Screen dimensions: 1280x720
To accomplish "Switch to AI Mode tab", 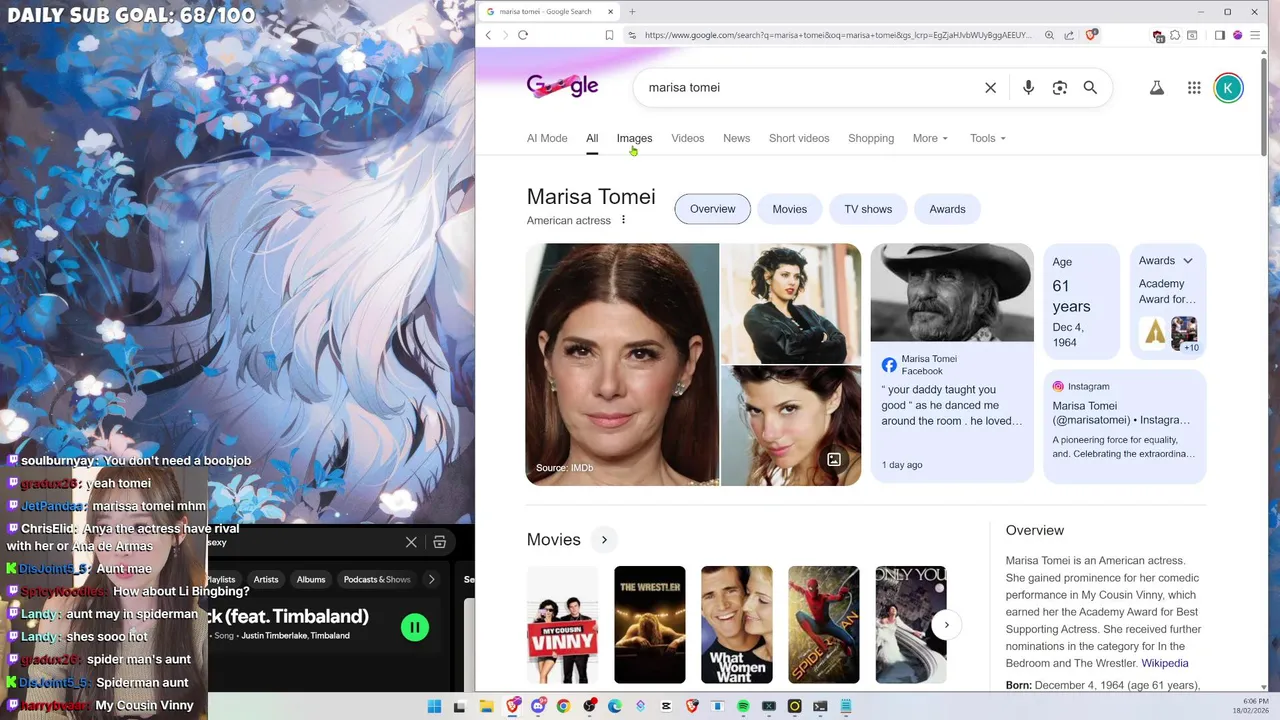I will [x=547, y=138].
